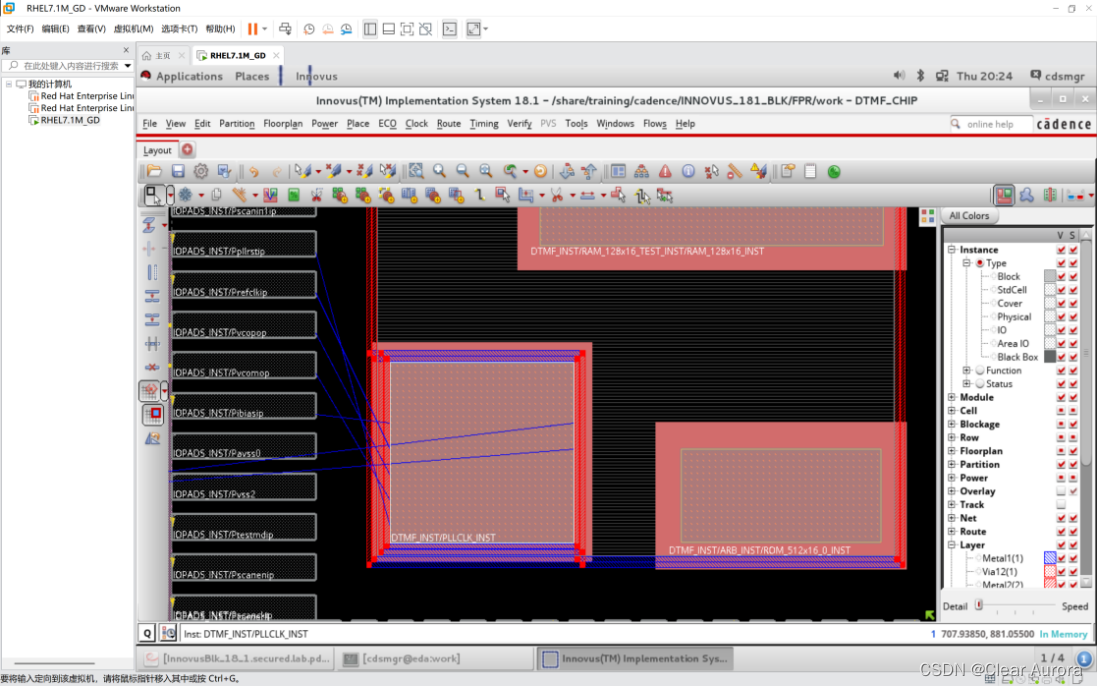The height and width of the screenshot is (686, 1097).
Task: Click the save design floppy icon
Action: tap(178, 171)
